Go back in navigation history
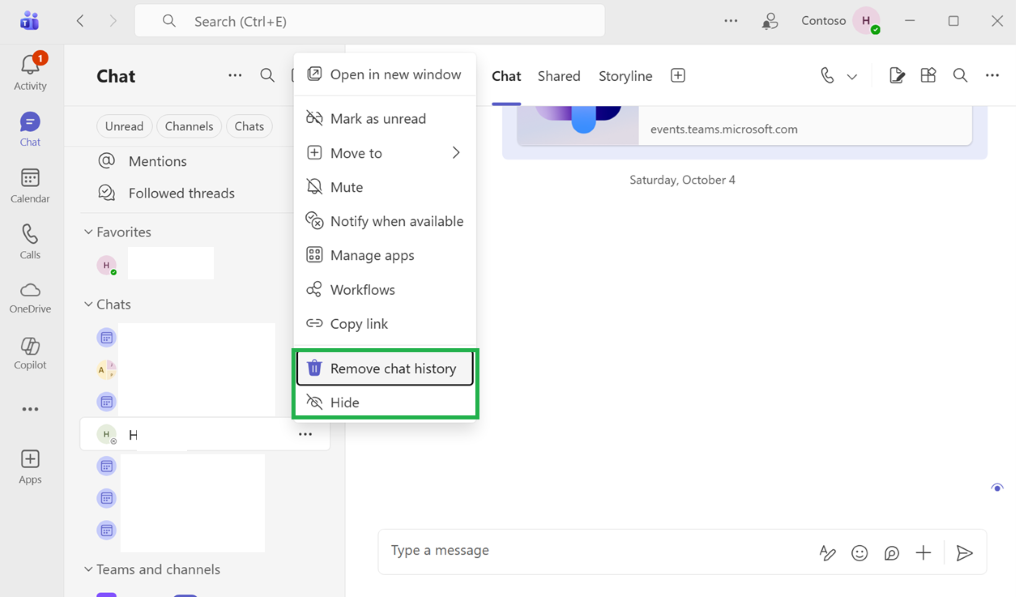Screen dimensions: 1024x597 click(x=80, y=21)
